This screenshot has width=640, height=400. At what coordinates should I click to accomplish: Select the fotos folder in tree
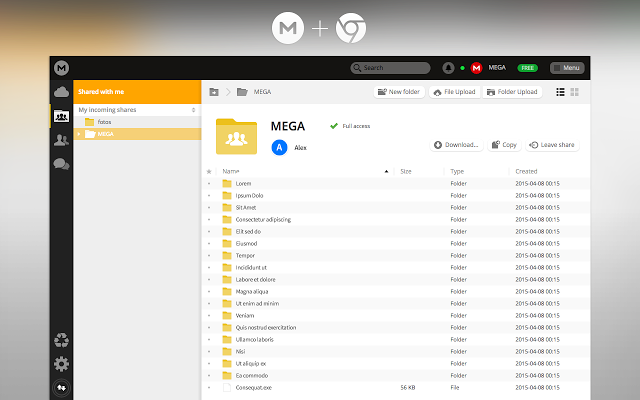coord(137,122)
